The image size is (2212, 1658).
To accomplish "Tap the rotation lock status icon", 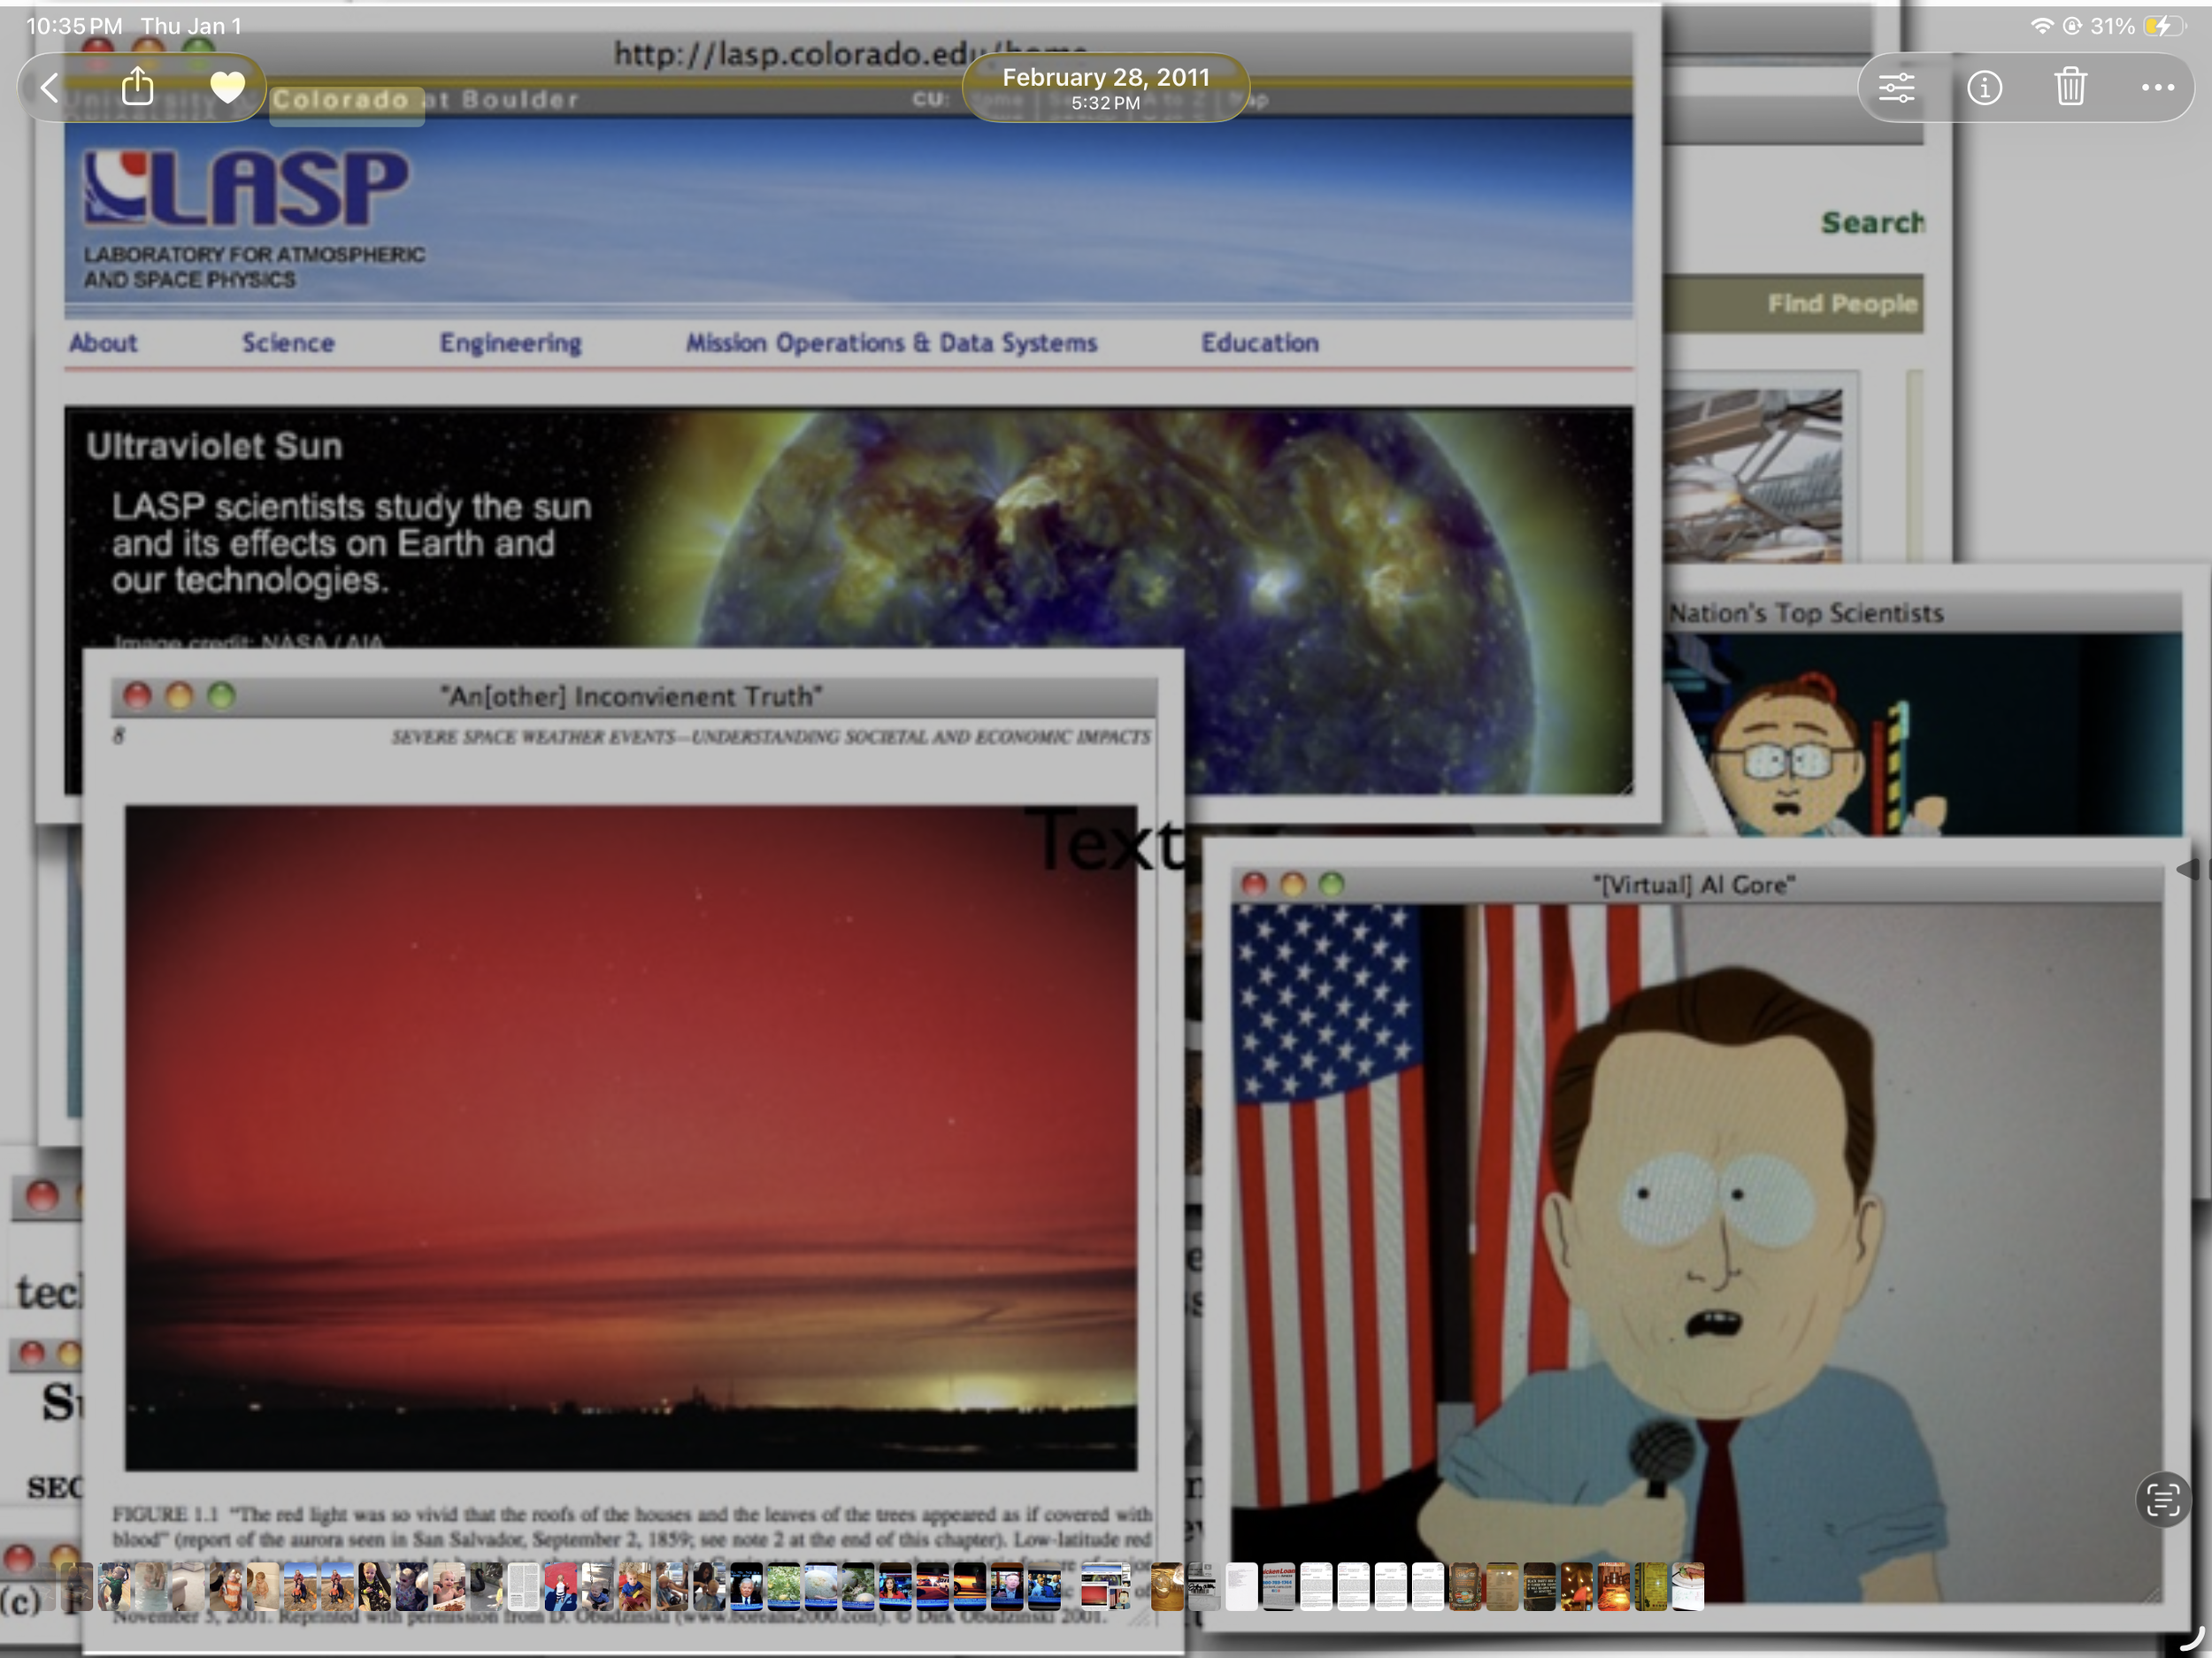I will (2072, 26).
